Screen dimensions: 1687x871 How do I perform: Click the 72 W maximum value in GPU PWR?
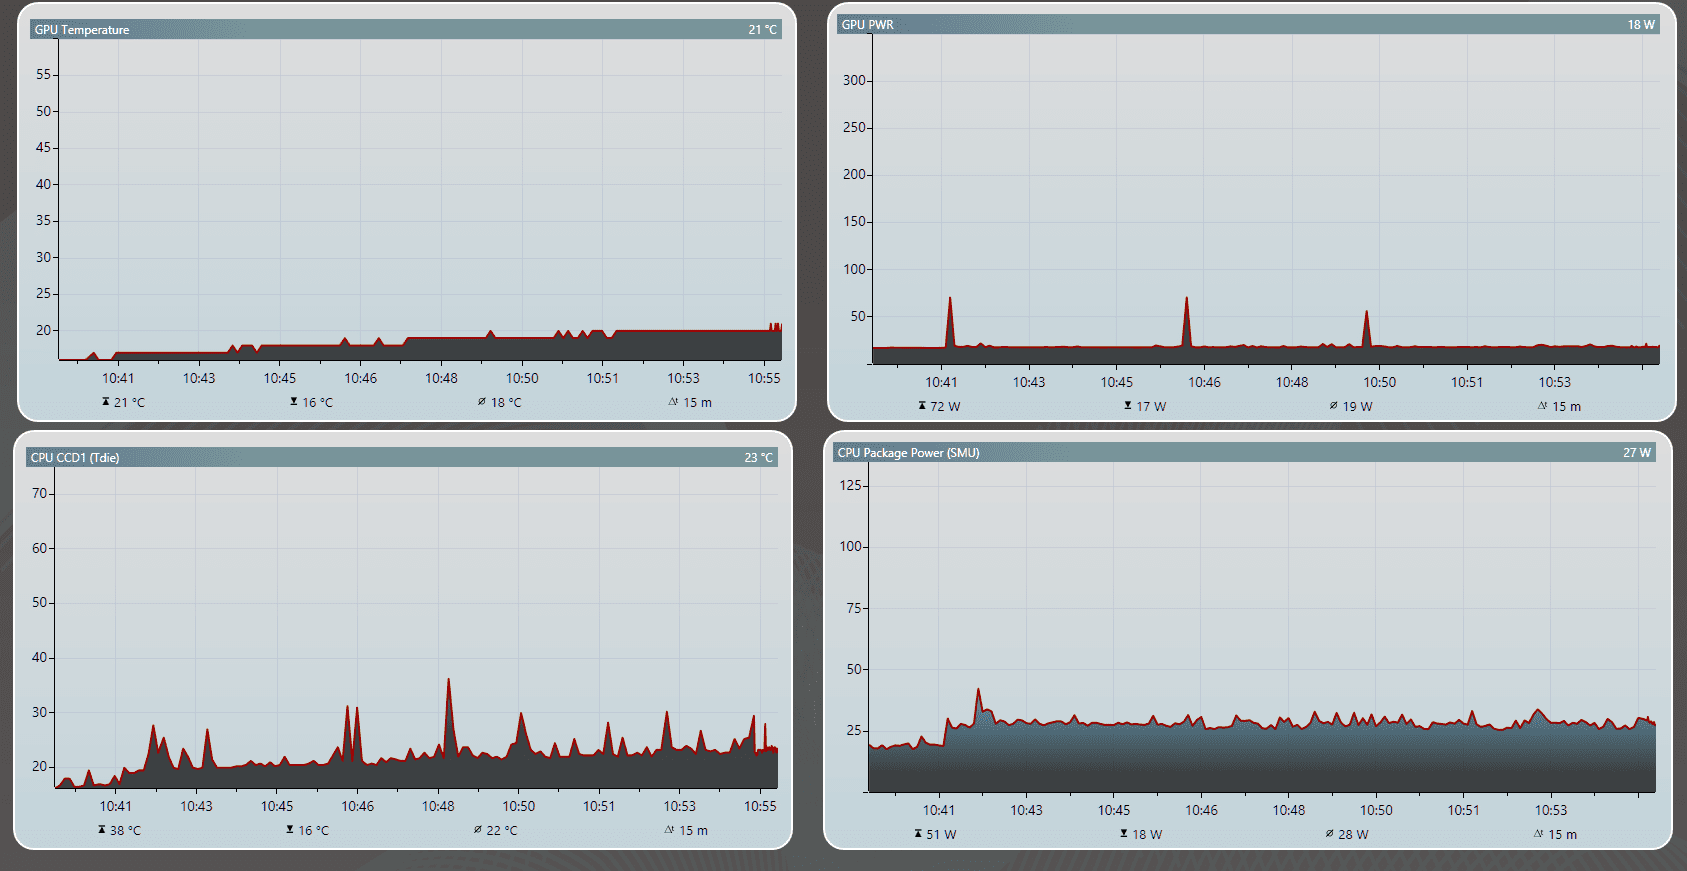click(945, 407)
